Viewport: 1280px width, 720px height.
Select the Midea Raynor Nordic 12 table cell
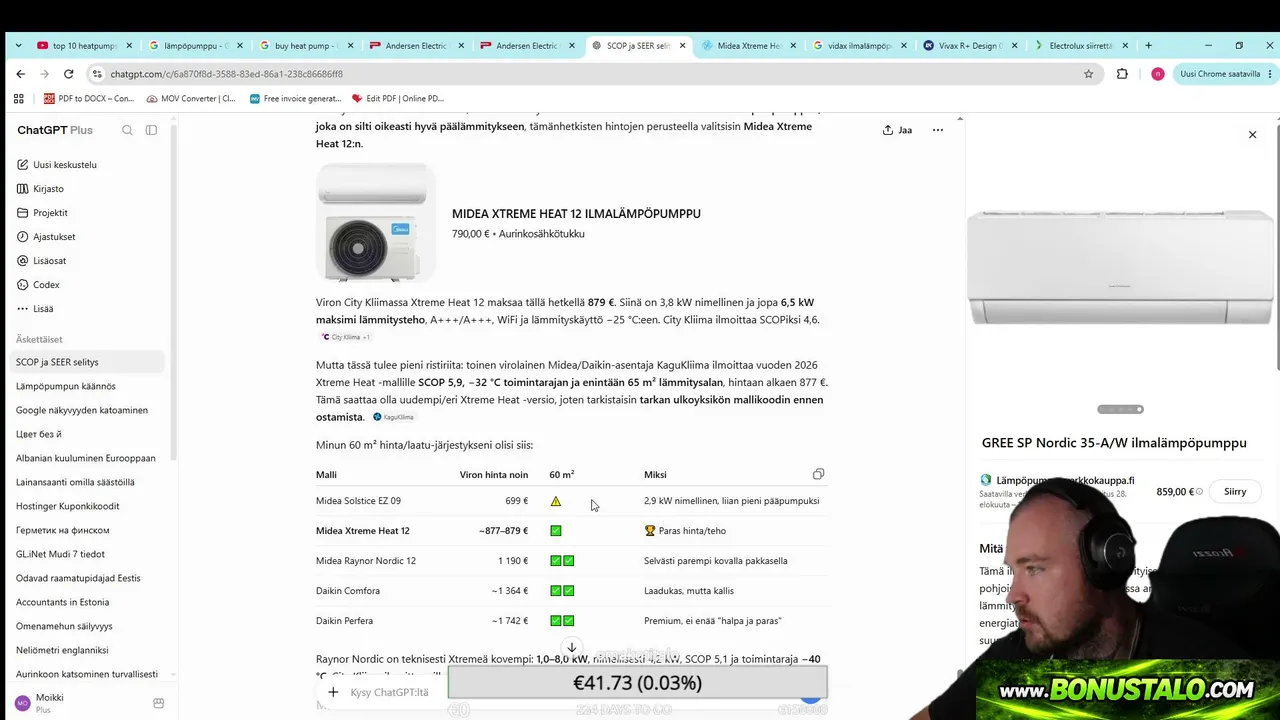coord(366,561)
